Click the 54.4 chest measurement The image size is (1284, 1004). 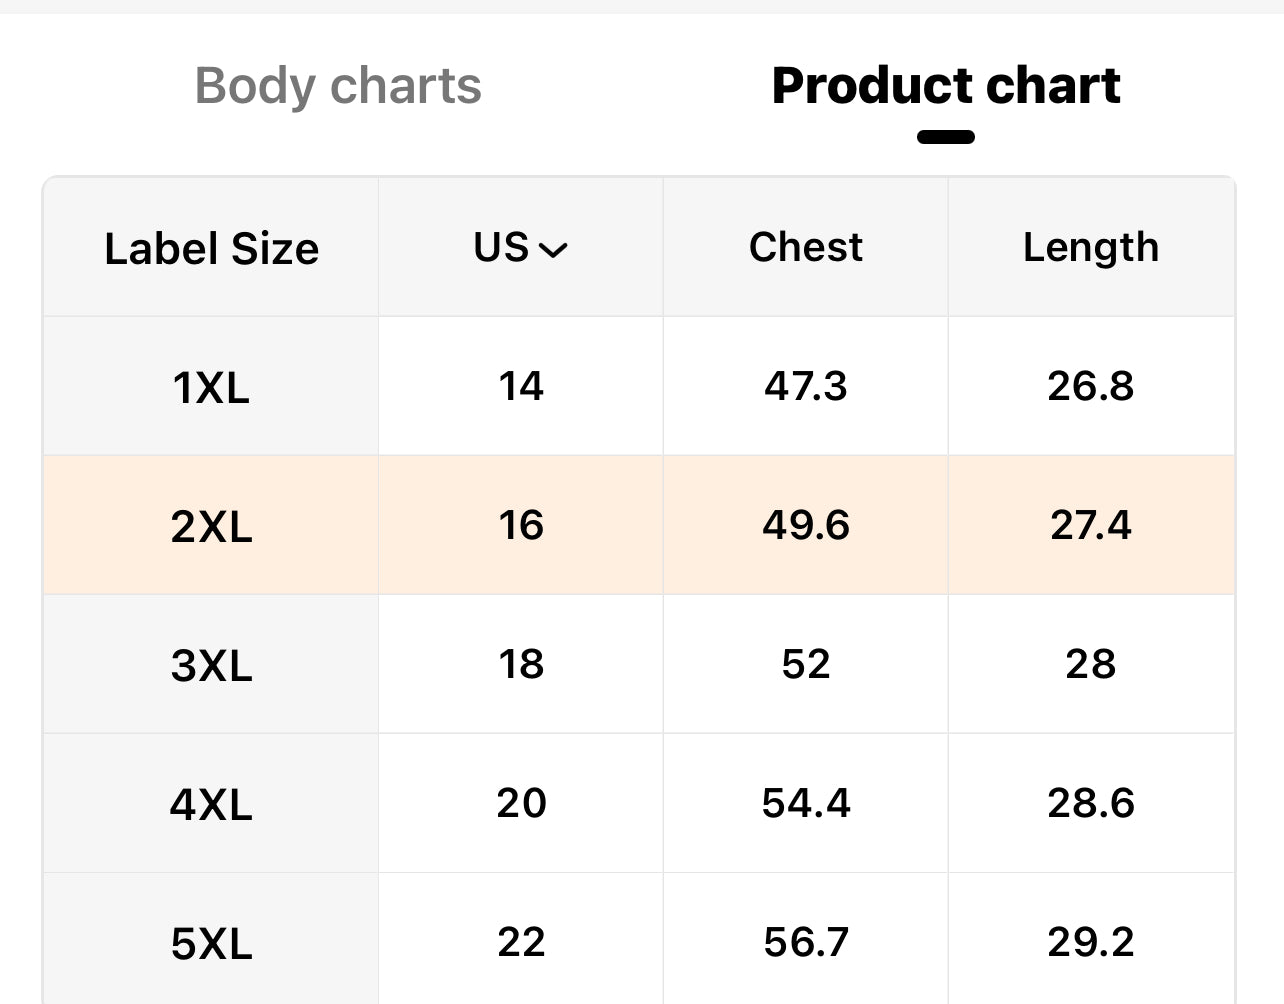coord(805,803)
